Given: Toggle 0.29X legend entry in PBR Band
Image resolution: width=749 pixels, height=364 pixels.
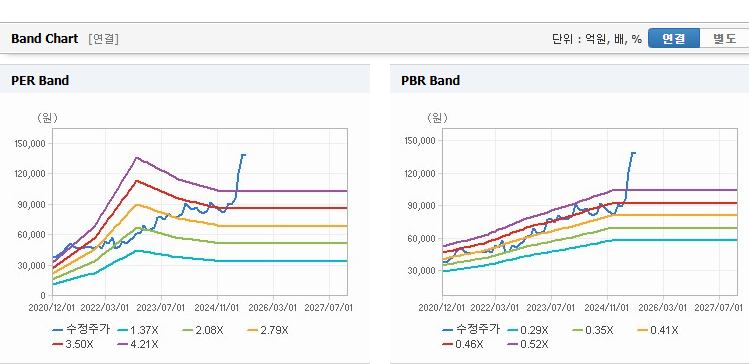Looking at the screenshot, I should pyautogui.click(x=527, y=330).
